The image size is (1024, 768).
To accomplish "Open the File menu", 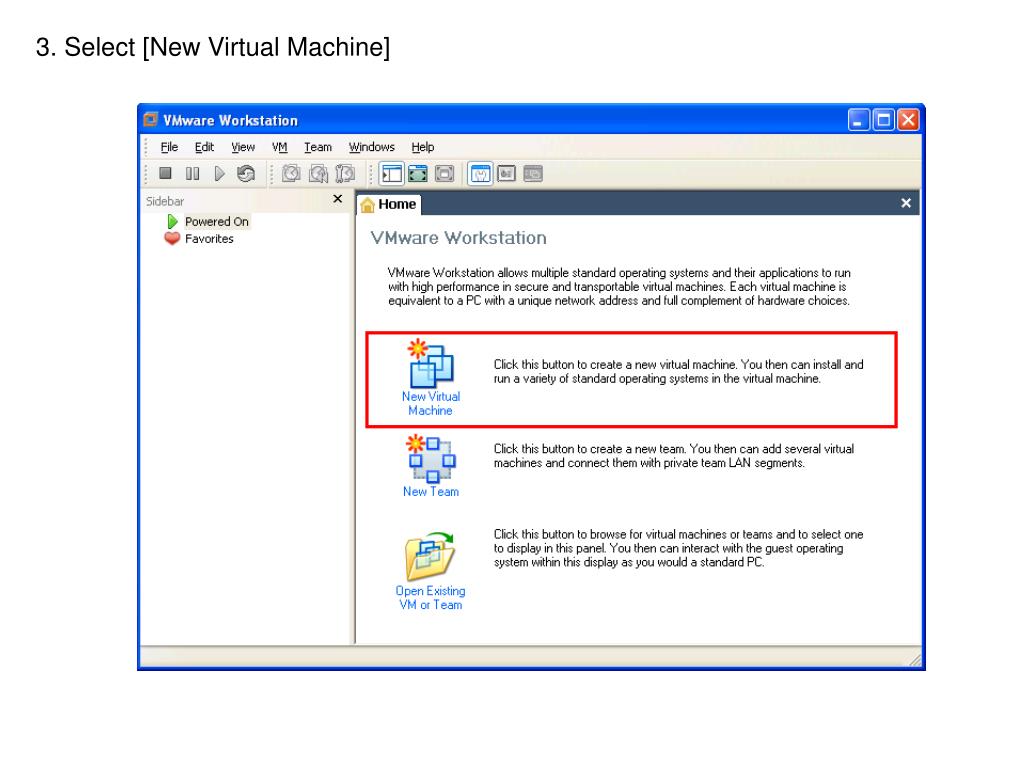I will (169, 147).
